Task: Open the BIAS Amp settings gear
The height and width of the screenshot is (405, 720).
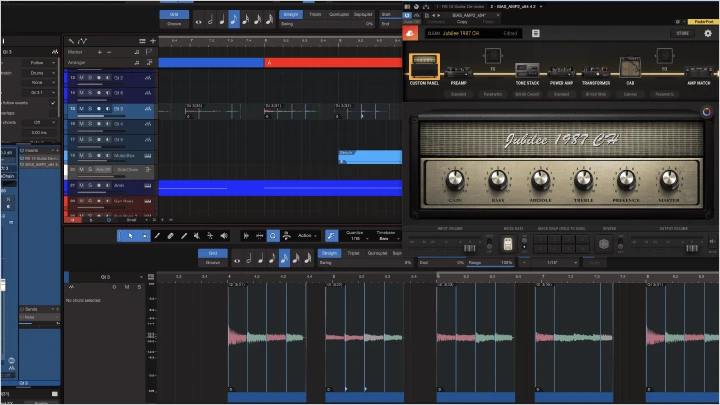Action: click(x=708, y=33)
